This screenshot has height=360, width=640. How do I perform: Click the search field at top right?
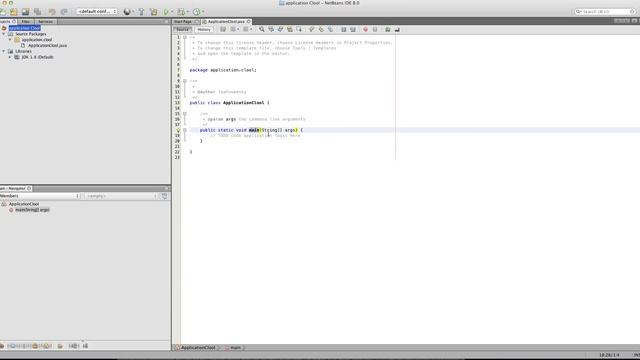tap(605, 11)
